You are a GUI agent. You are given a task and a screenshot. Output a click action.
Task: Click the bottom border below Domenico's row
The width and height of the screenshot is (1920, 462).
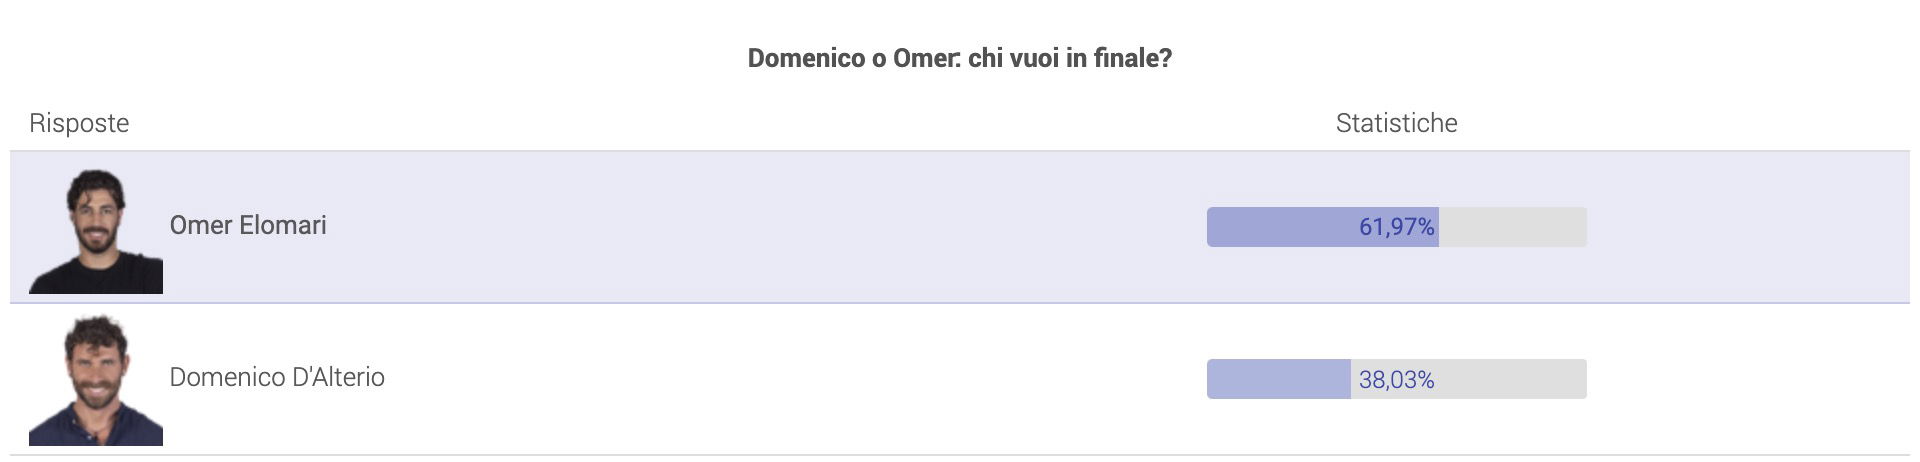point(960,455)
